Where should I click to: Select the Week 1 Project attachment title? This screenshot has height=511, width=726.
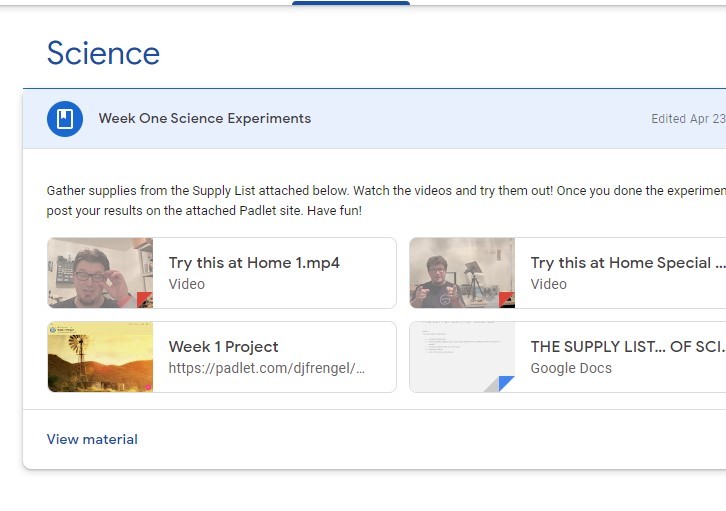(x=223, y=347)
